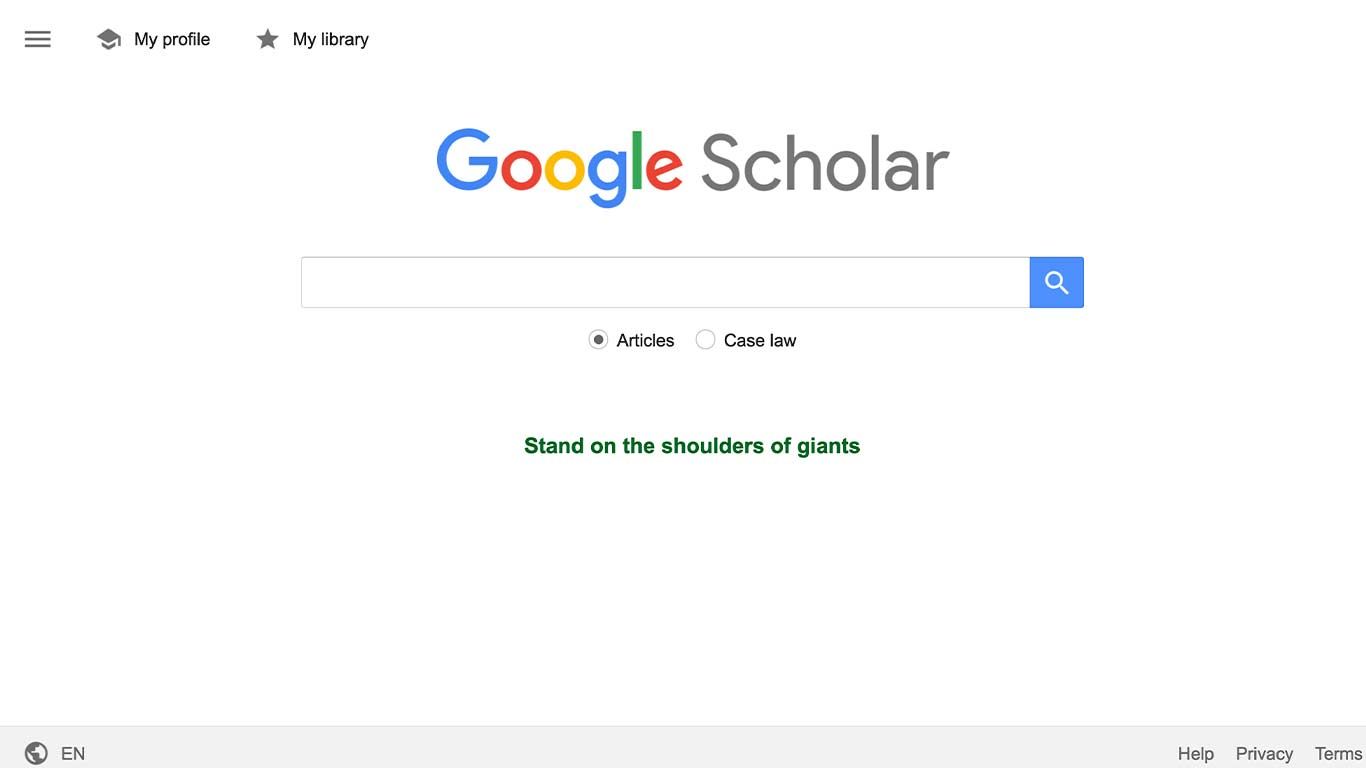Click the 'Stand on the shoulders of giants' tagline
1366x768 pixels.
(x=692, y=446)
